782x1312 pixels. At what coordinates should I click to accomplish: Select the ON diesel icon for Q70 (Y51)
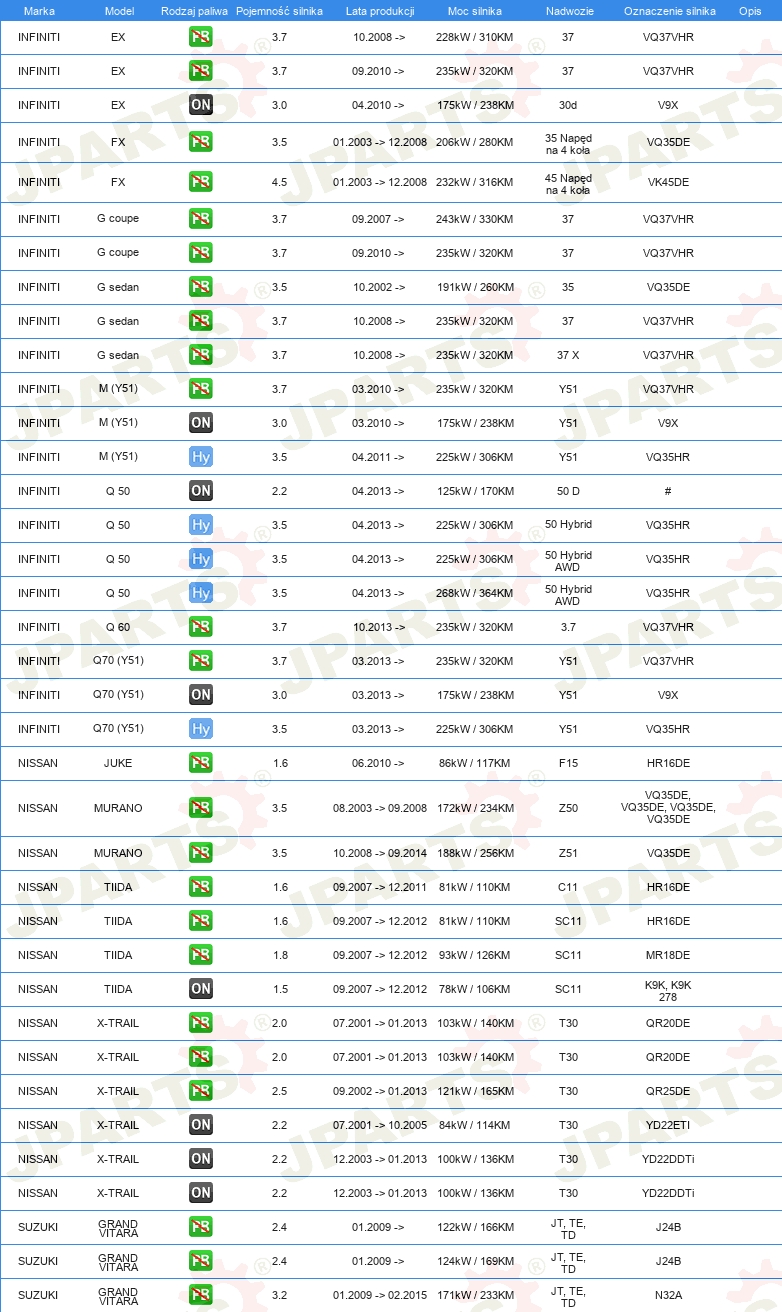point(201,695)
